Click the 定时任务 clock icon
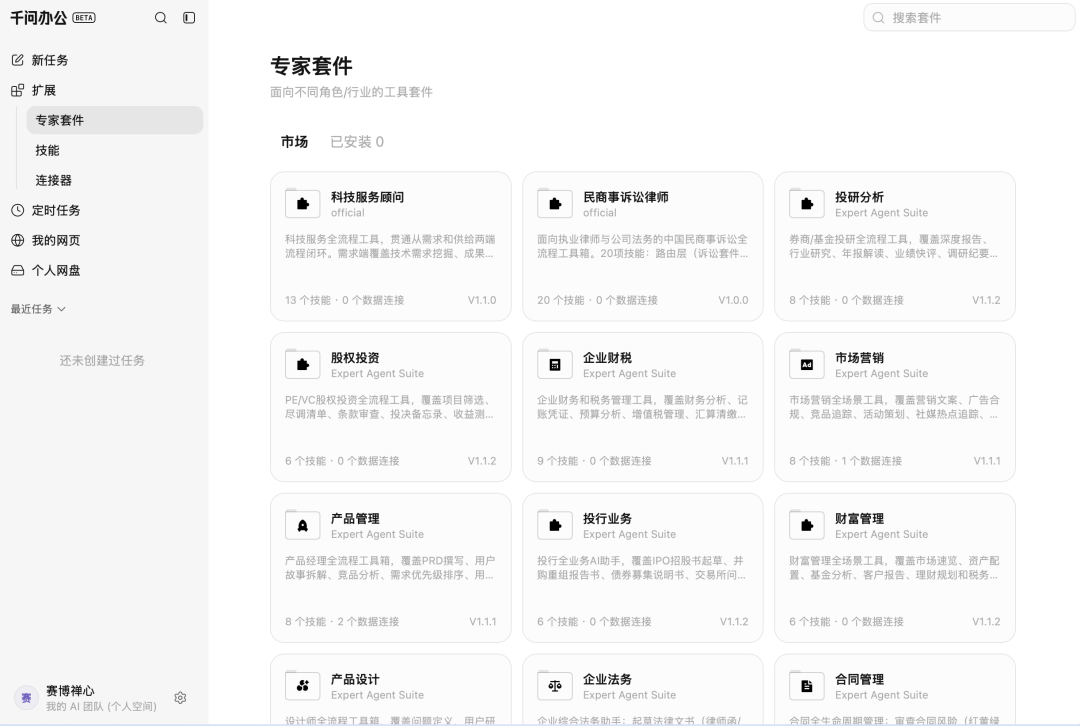The image size is (1080, 726). [x=18, y=210]
